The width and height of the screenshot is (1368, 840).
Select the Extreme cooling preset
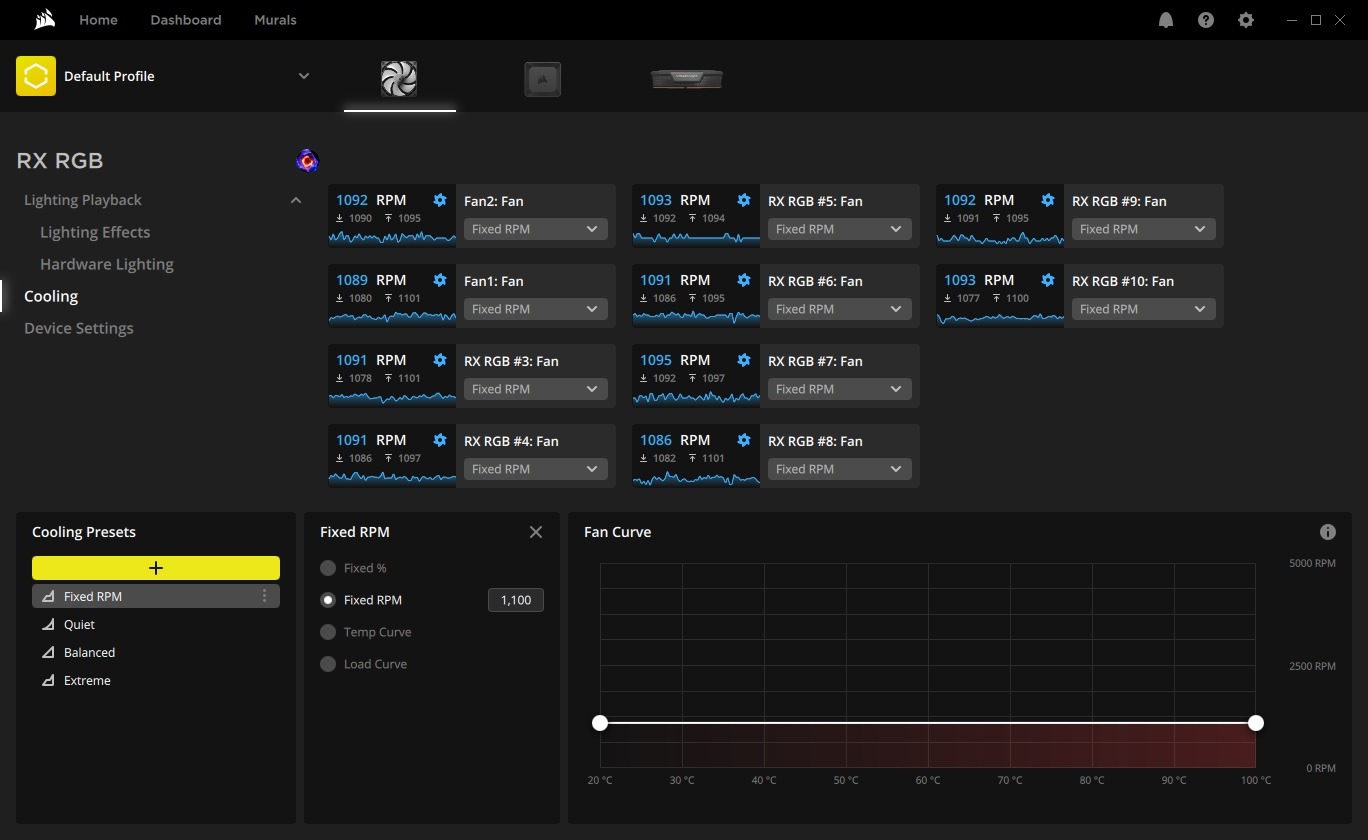tap(87, 680)
